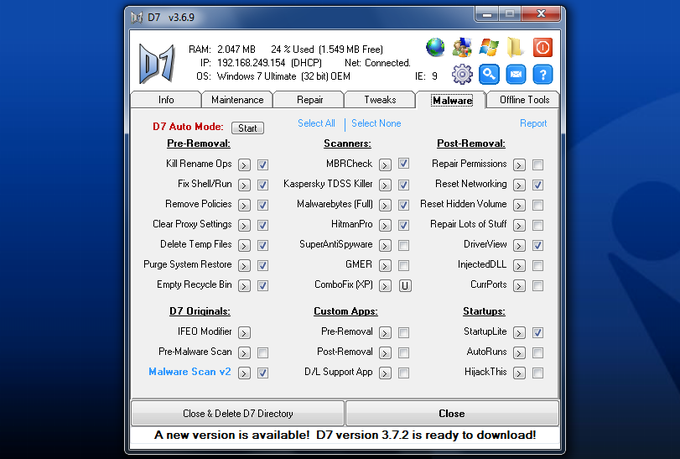Click the red power icon
The image size is (680, 459).
tap(542, 47)
